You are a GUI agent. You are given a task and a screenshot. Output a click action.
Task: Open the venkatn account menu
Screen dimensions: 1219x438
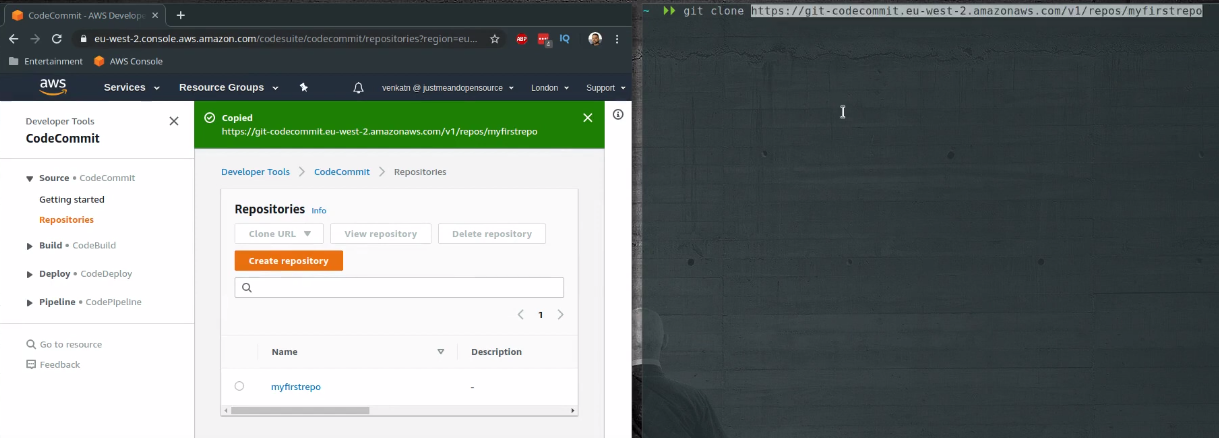point(448,88)
